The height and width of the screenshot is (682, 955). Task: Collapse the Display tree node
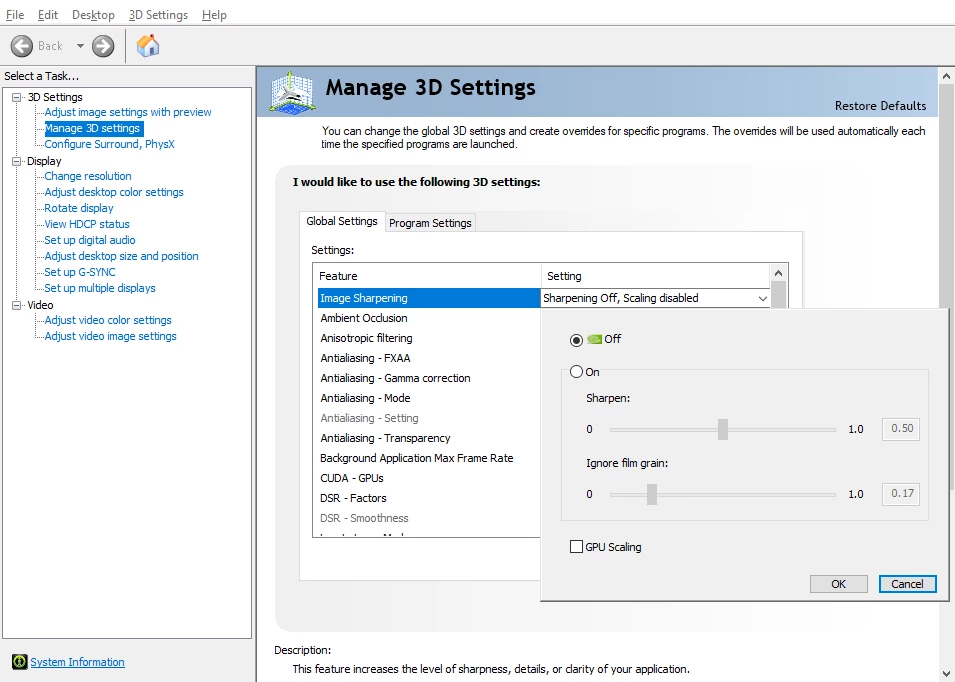pos(16,161)
